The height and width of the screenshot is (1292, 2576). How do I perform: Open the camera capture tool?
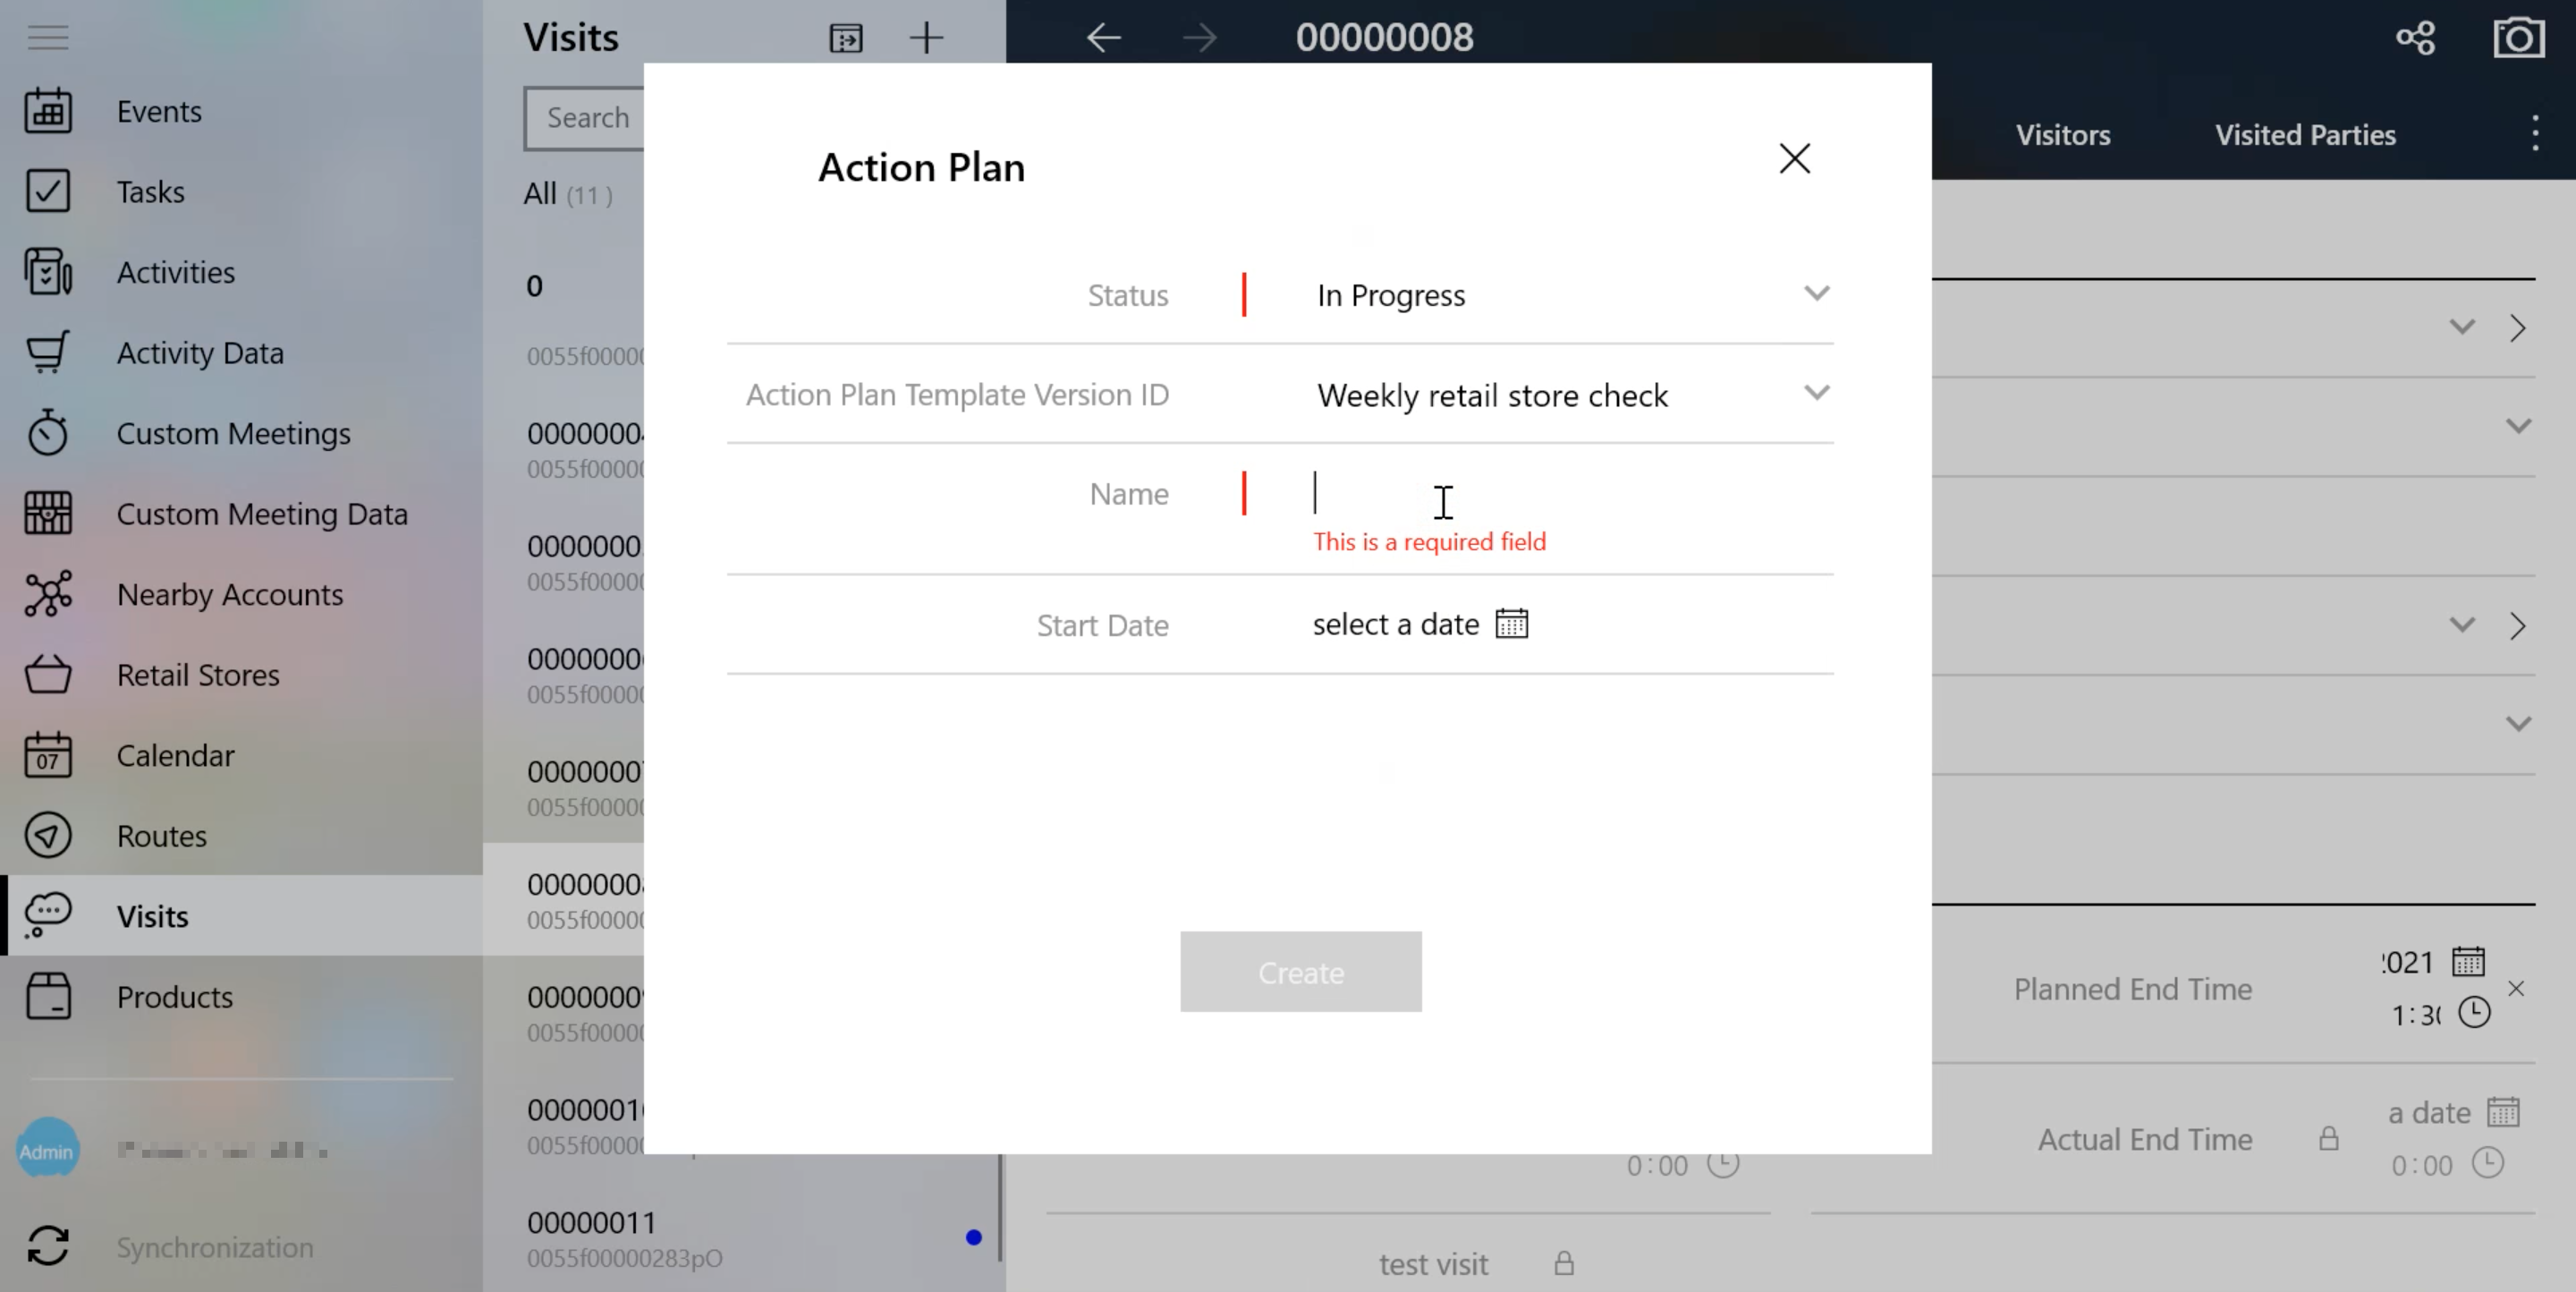(2519, 37)
